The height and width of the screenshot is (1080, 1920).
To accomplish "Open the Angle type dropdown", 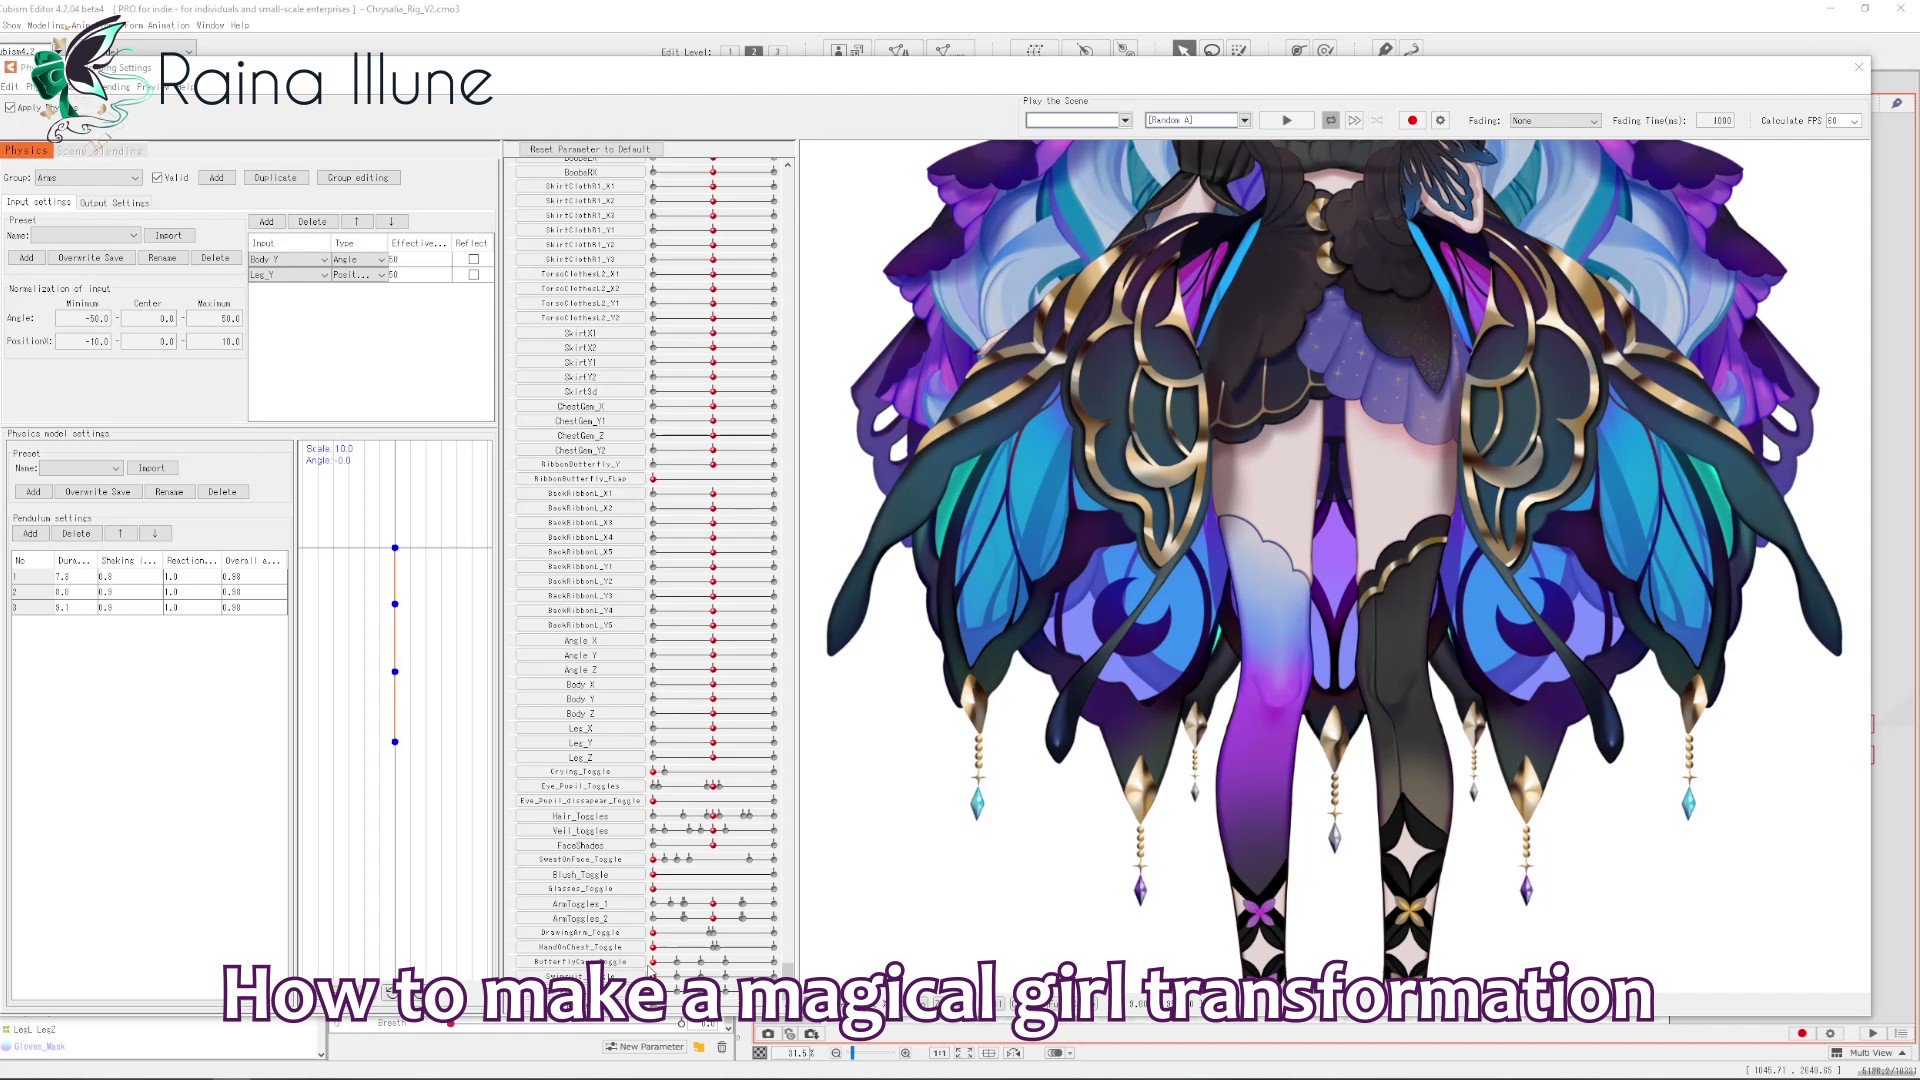I will 359,260.
